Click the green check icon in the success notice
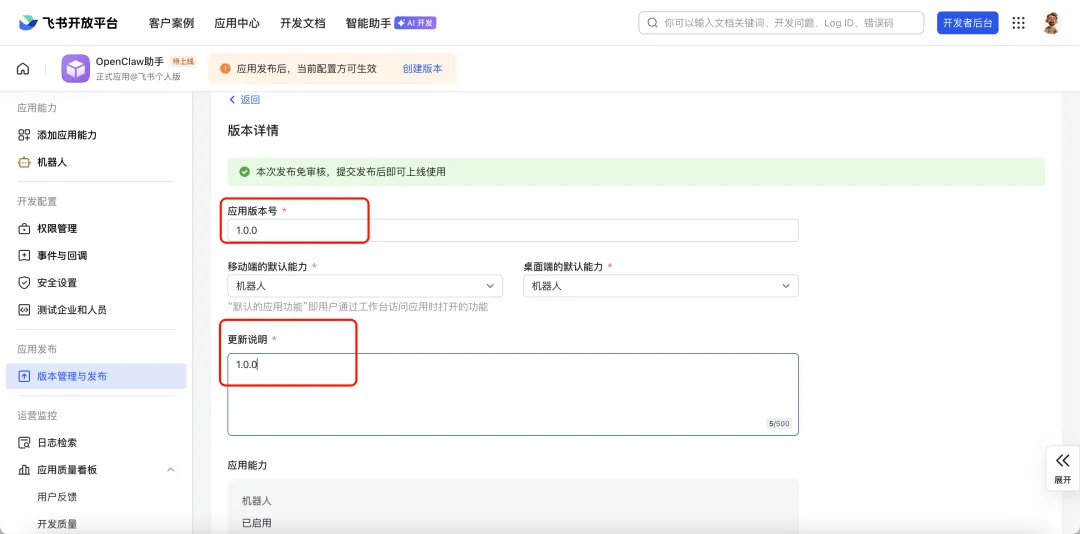 point(244,172)
